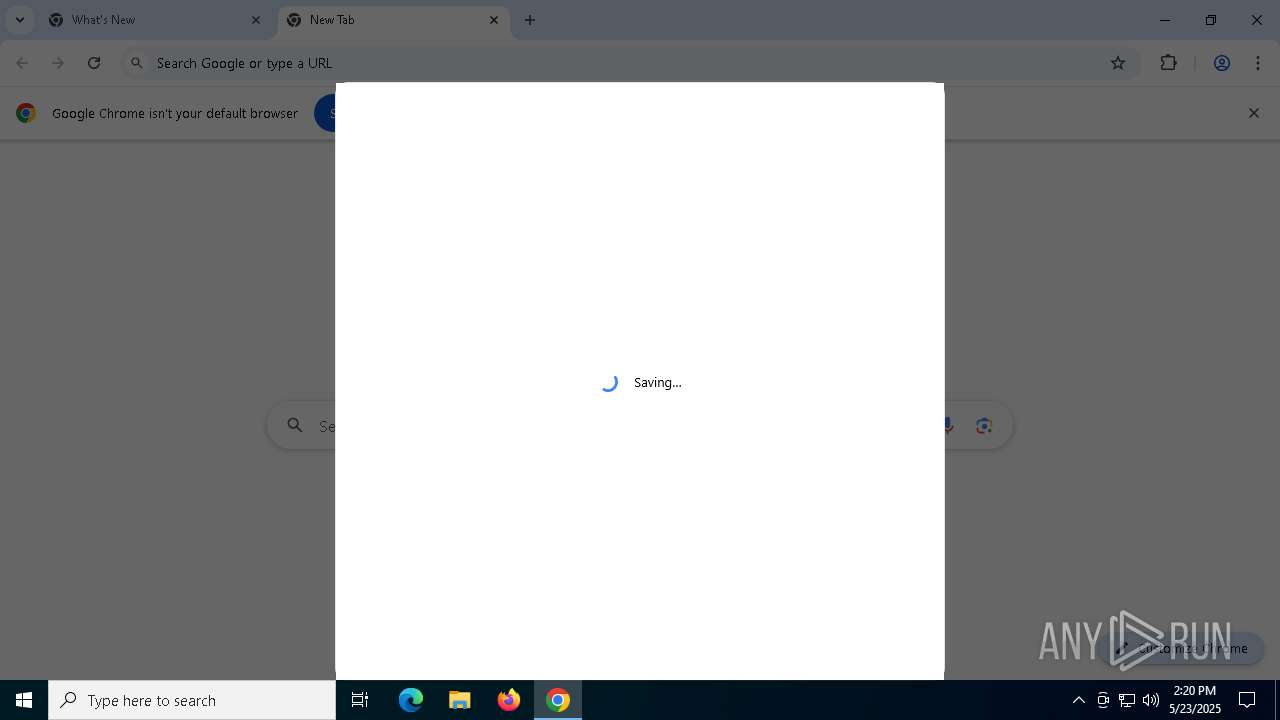Focus the taskbar search box
This screenshot has width=1280, height=720.
[192, 700]
